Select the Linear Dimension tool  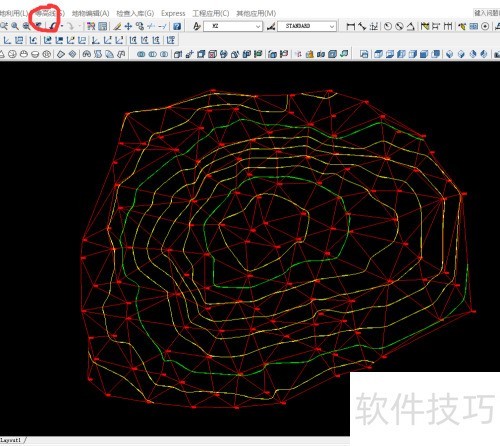[351, 26]
